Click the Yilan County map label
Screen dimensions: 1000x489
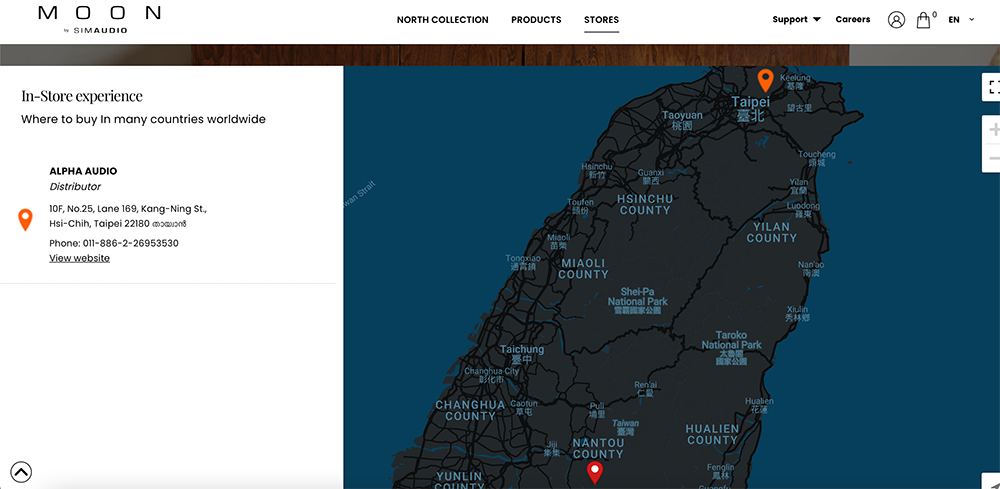tap(772, 232)
